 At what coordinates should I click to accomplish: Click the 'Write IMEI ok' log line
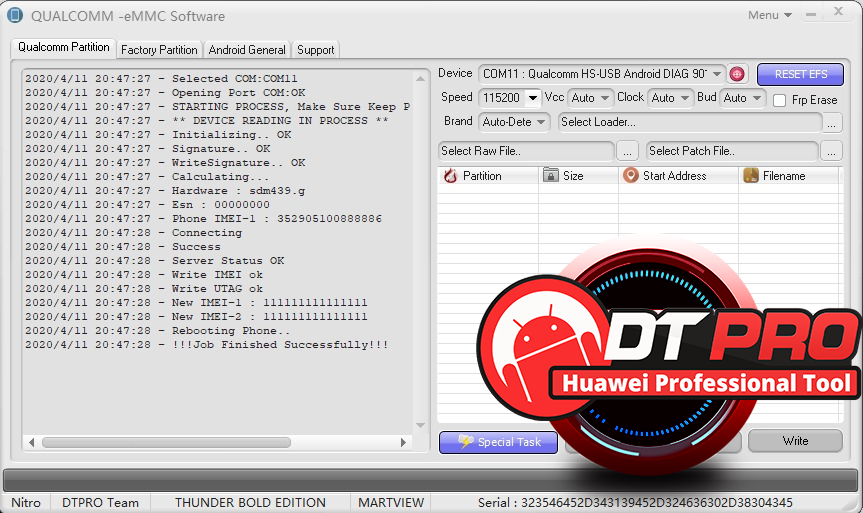pos(144,275)
